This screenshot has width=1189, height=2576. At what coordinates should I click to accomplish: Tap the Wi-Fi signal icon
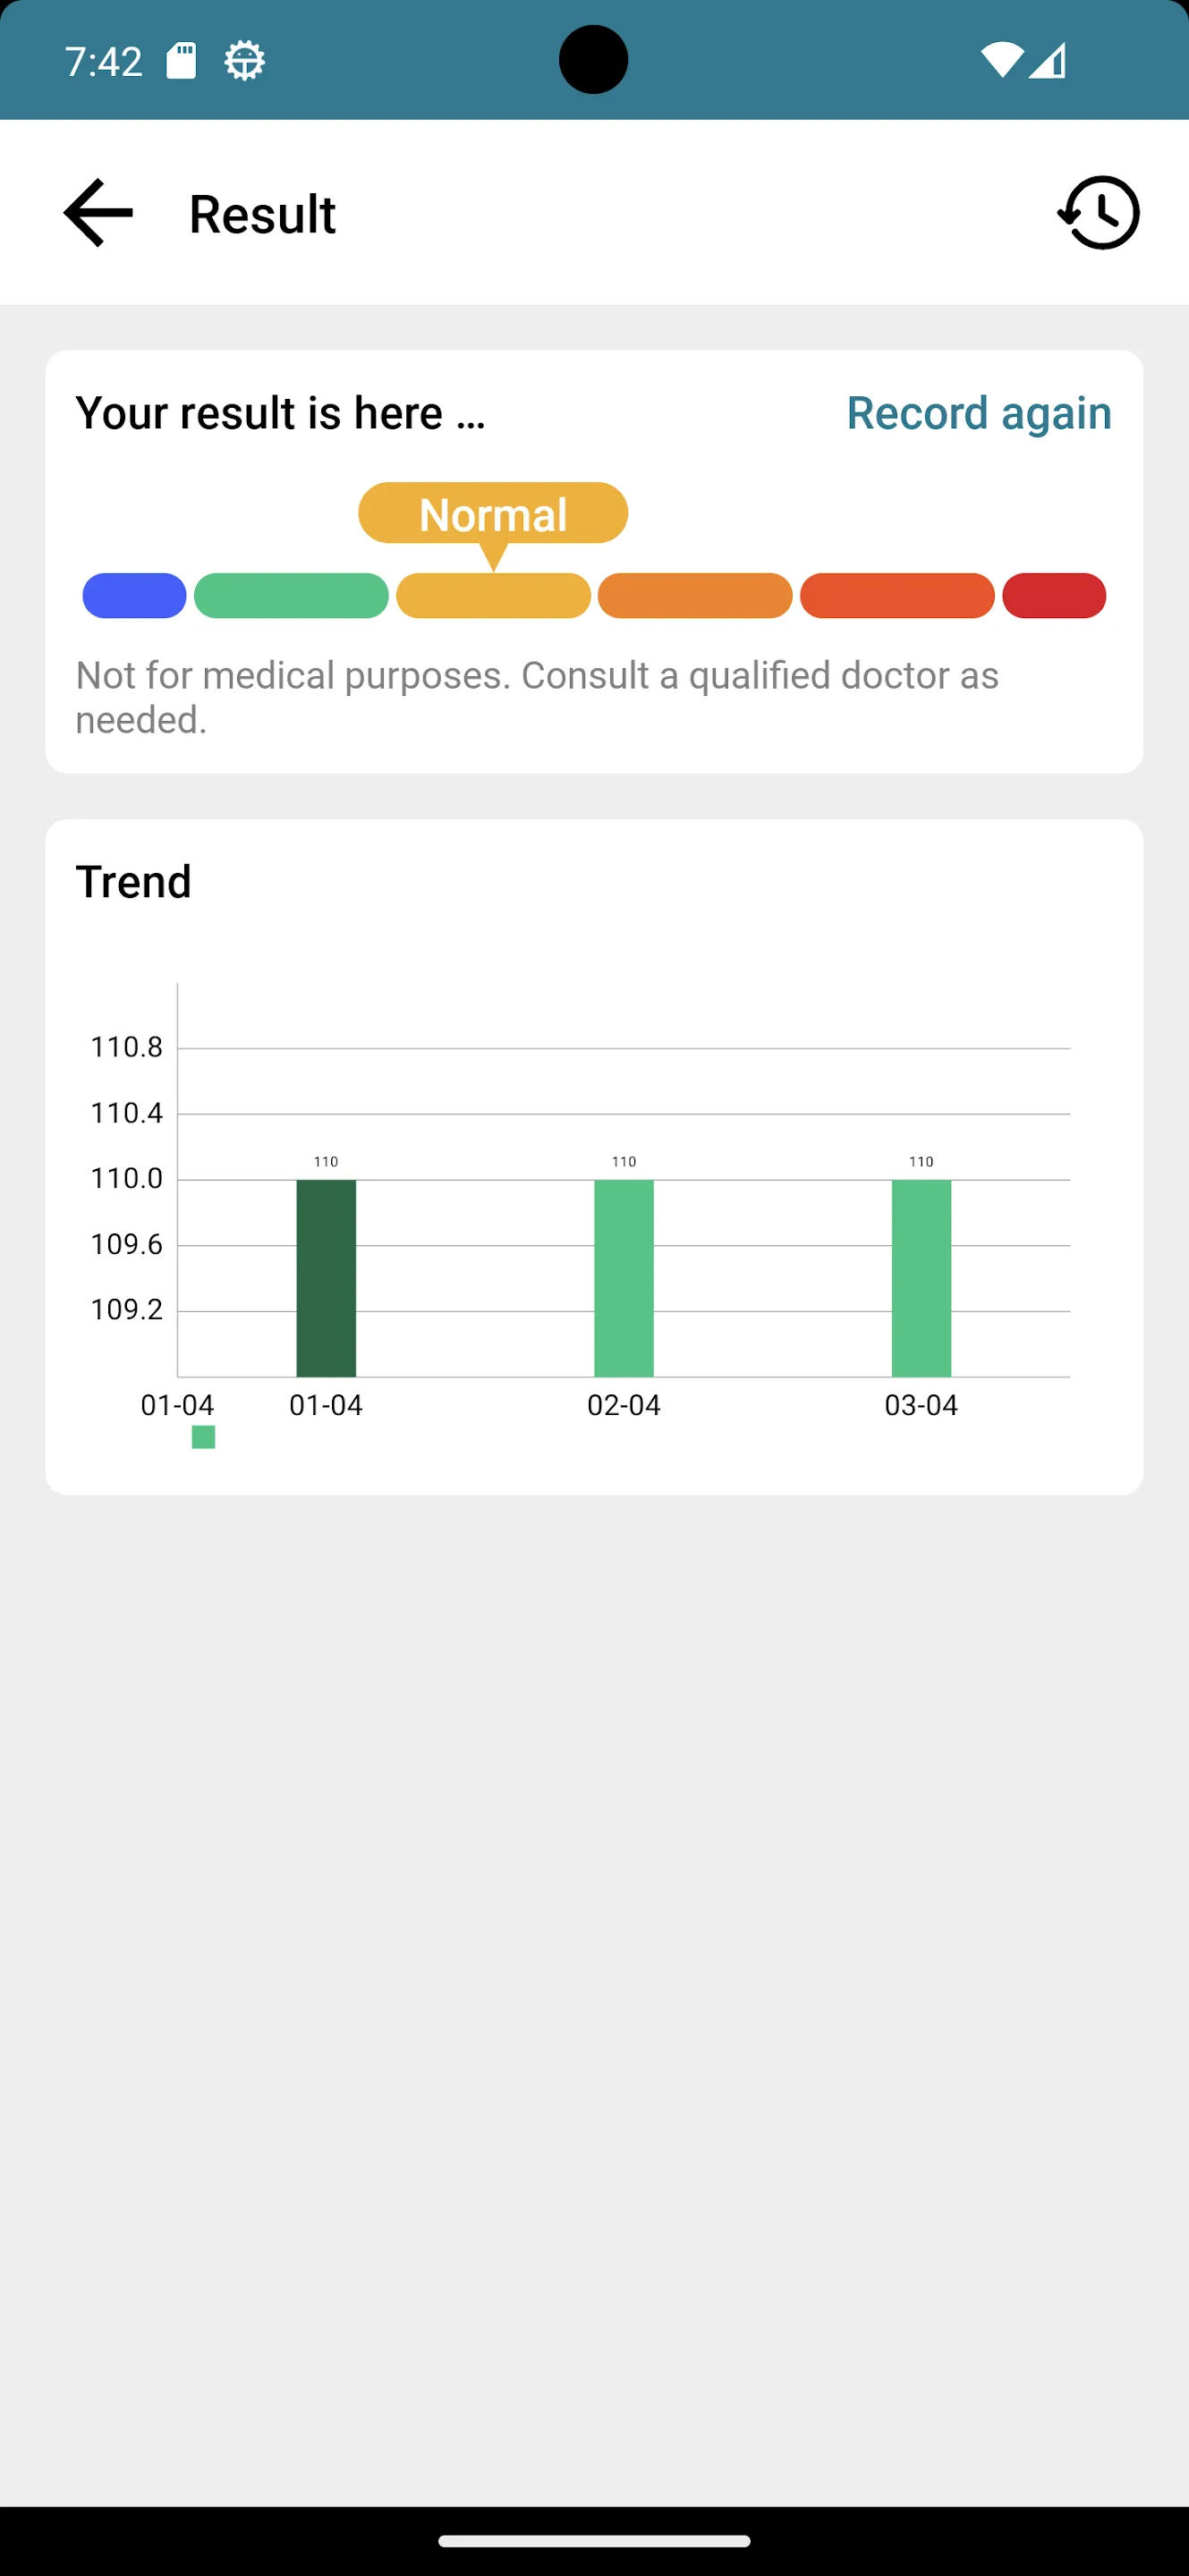[1001, 60]
